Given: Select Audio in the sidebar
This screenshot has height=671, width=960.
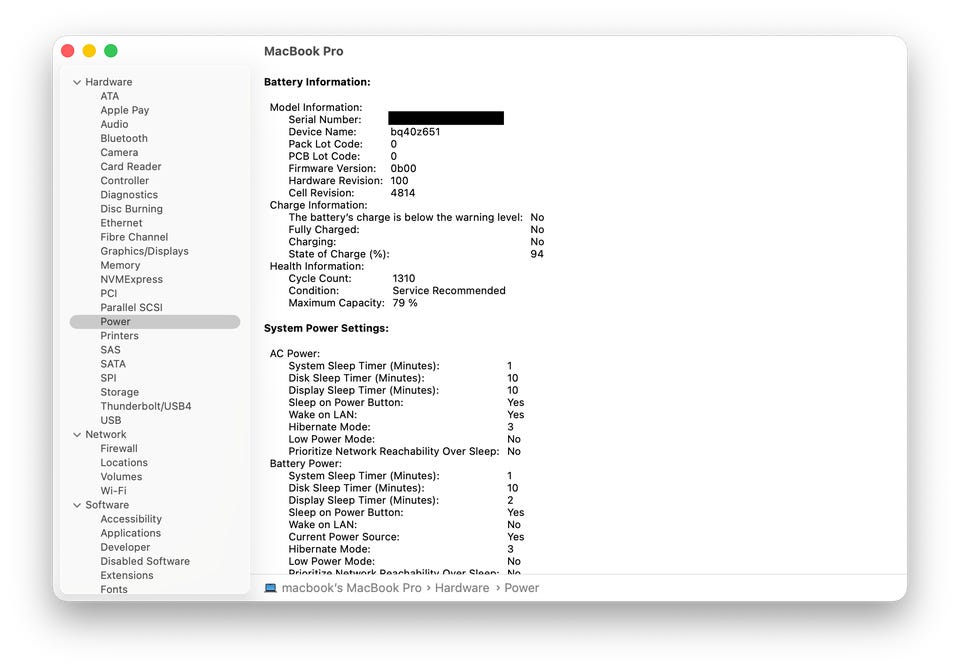Looking at the screenshot, I should [114, 124].
